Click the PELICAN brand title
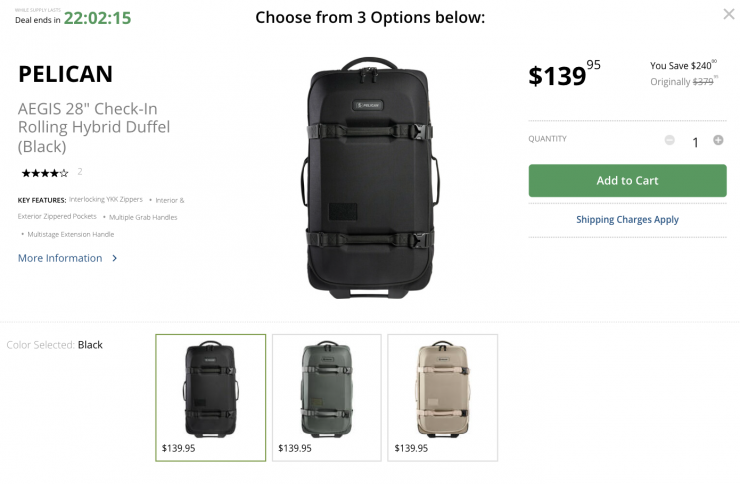 [65, 74]
